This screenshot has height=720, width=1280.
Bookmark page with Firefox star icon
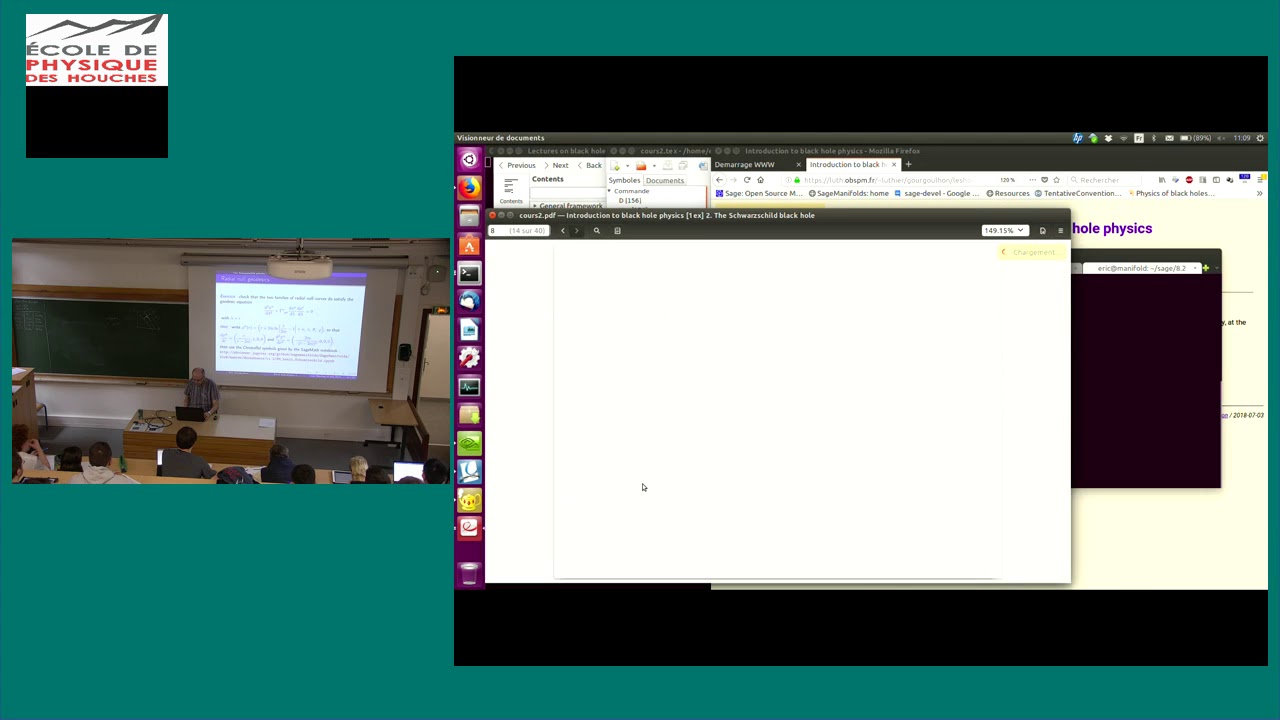1056,180
